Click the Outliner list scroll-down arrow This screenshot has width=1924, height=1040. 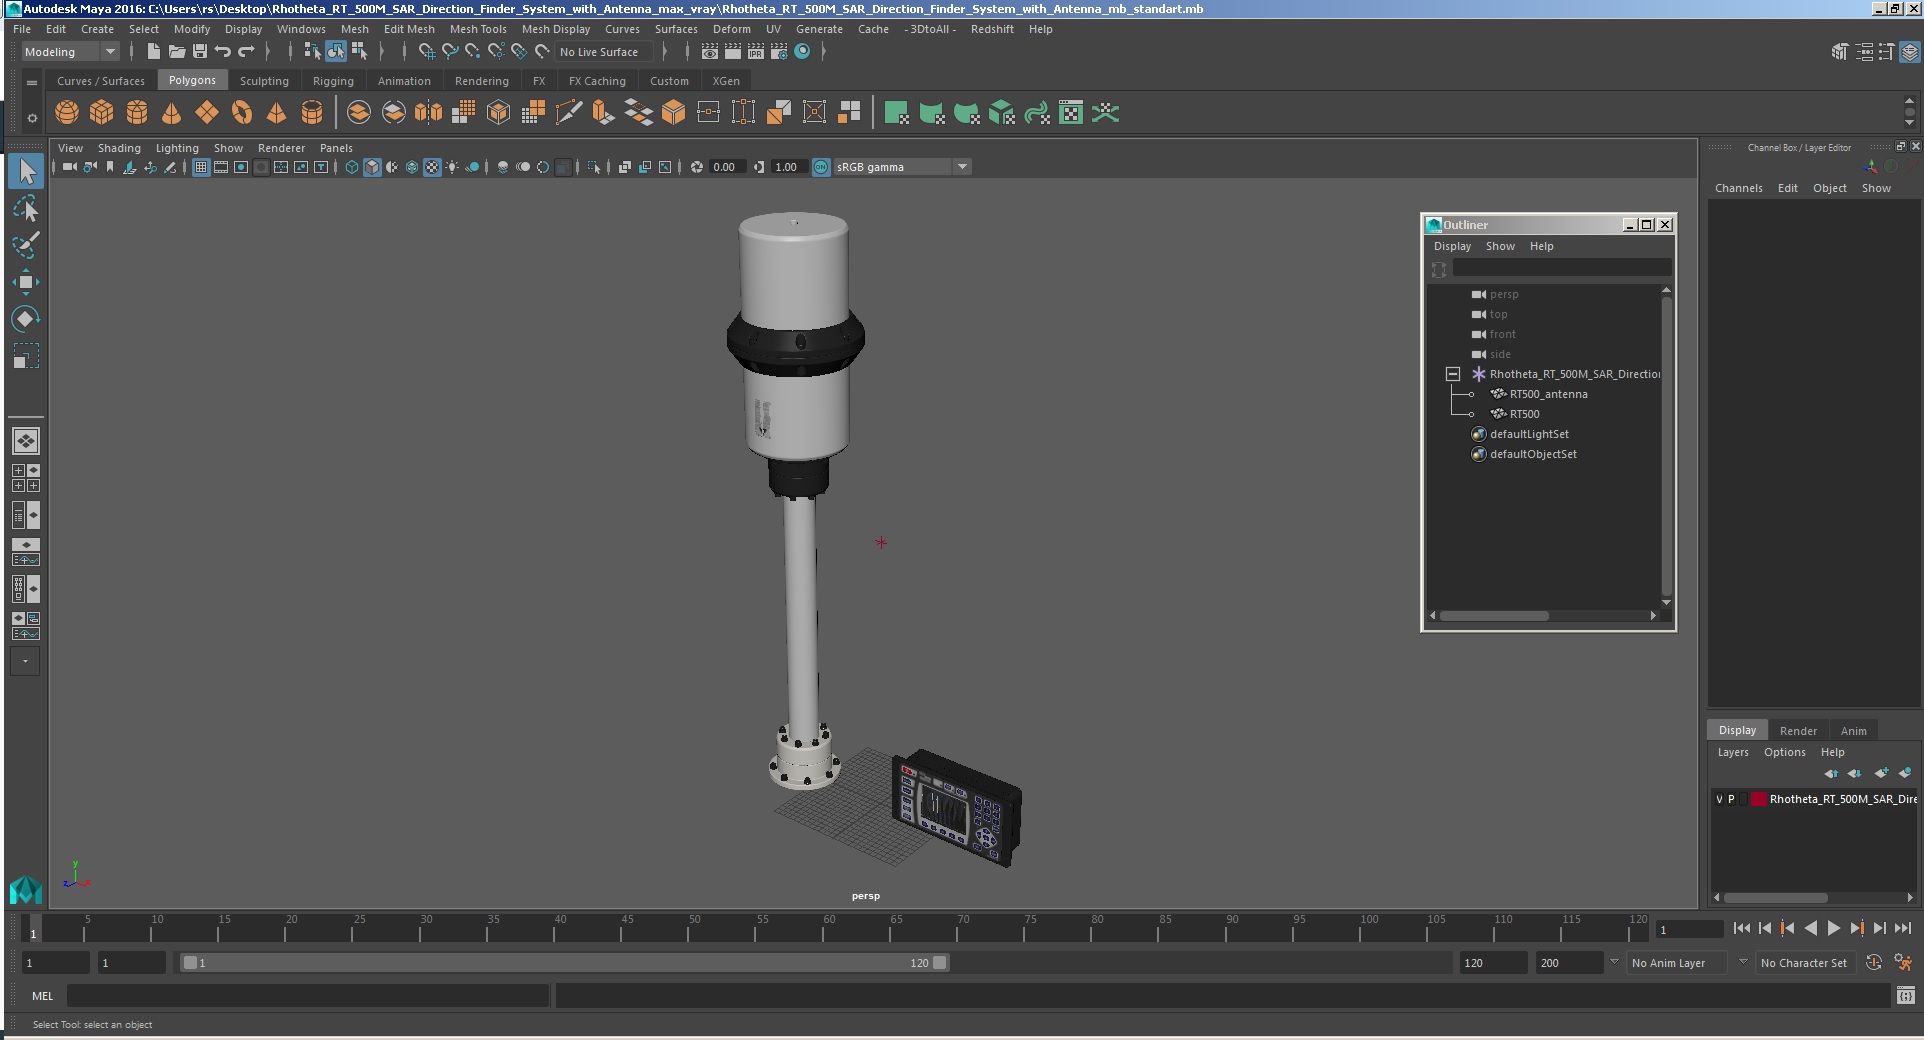click(1666, 602)
